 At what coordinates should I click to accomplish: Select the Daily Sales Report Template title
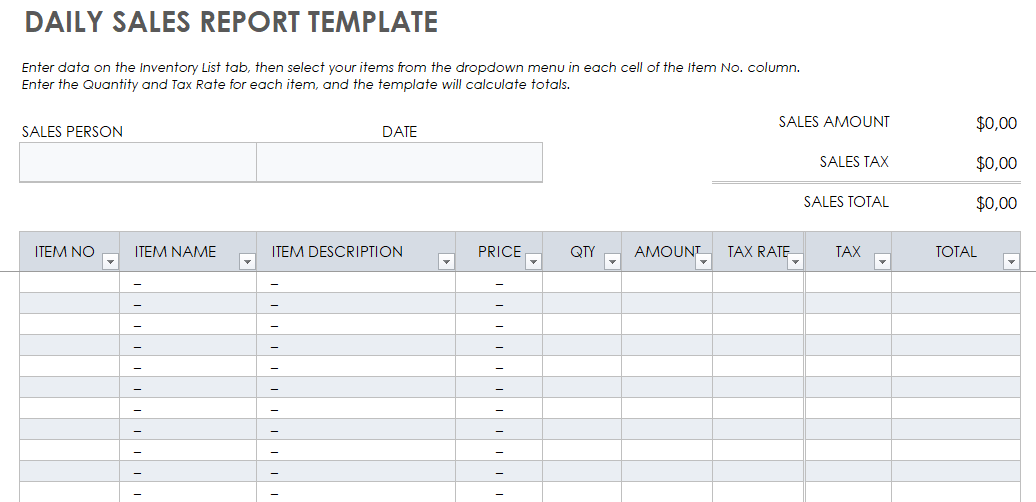click(231, 22)
